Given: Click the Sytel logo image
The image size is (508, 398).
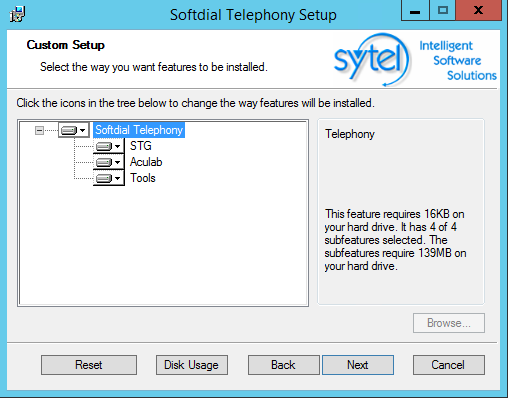Looking at the screenshot, I should (x=415, y=60).
